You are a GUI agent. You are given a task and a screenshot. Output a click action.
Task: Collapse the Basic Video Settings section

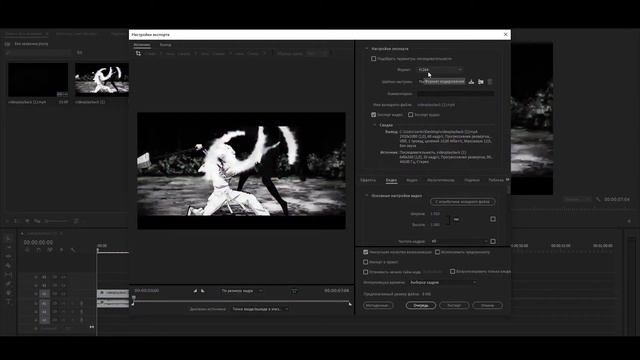367,196
